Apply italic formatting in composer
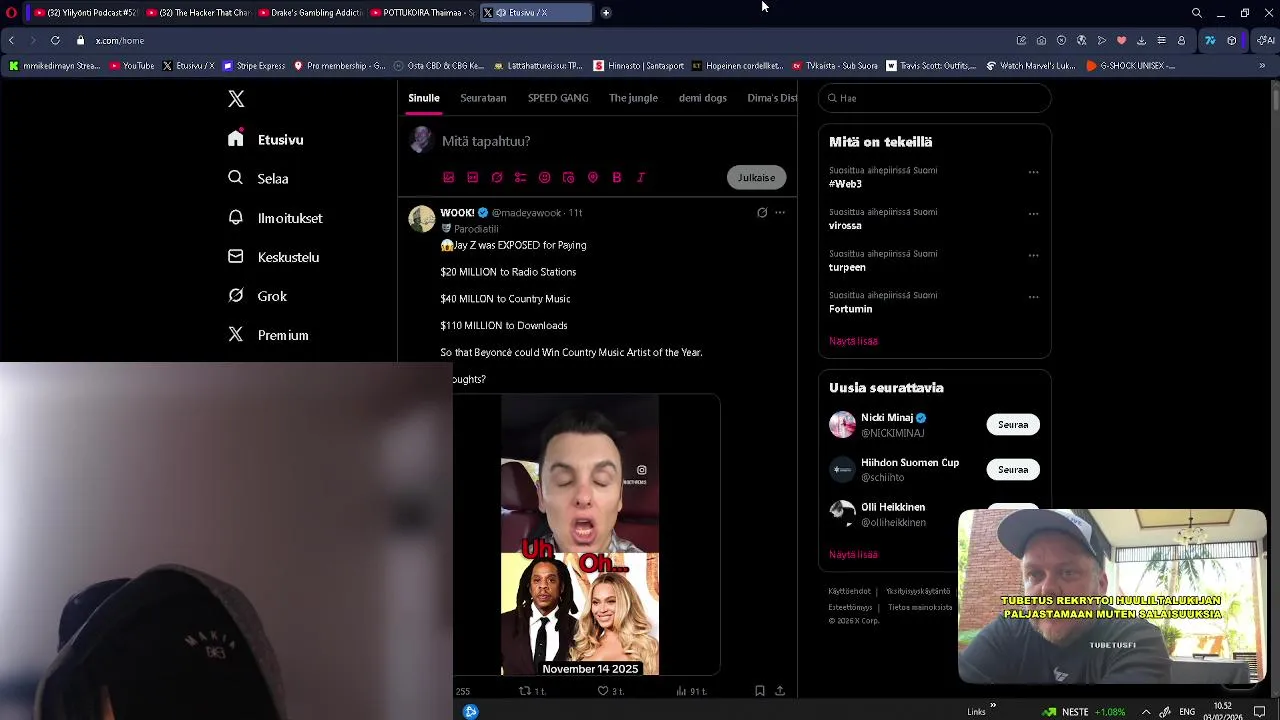The height and width of the screenshot is (720, 1280). [641, 177]
